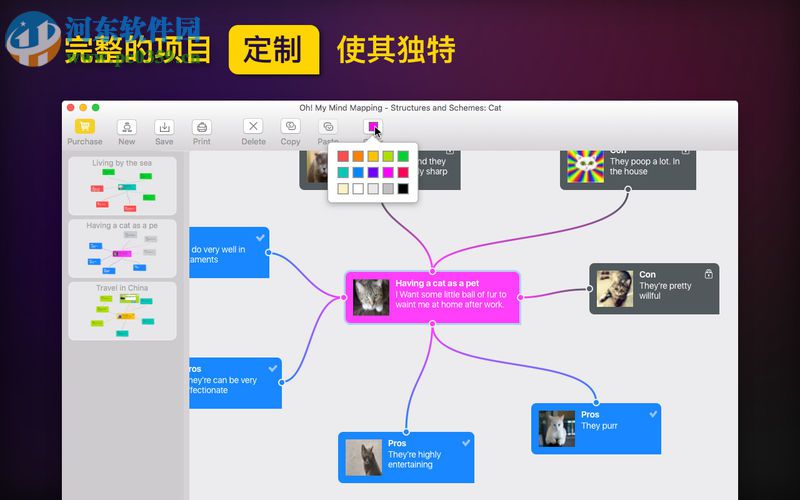Click the connector point below central node
Viewport: 800px width, 500px height.
433,323
